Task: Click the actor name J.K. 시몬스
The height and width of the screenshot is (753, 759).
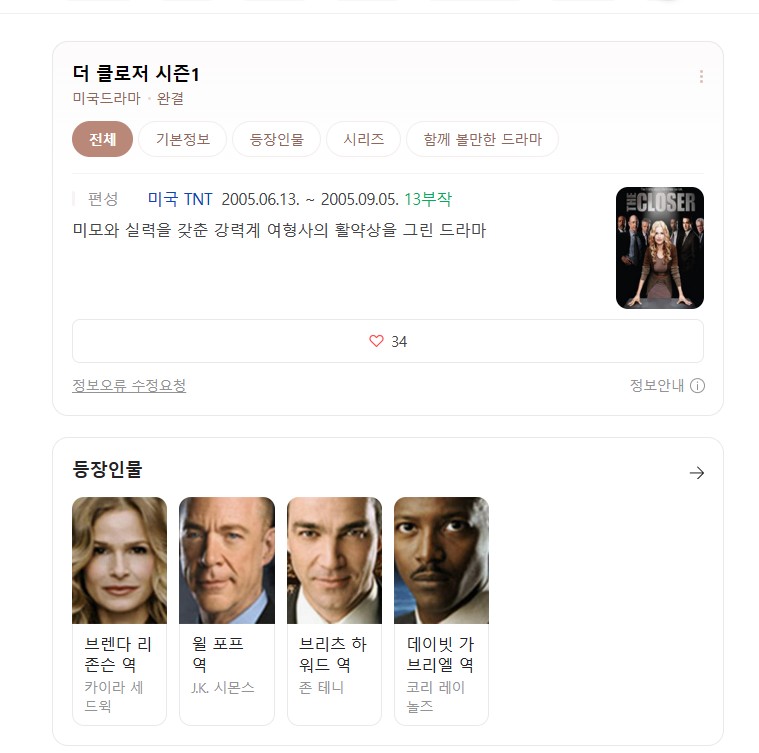Action: click(x=223, y=688)
